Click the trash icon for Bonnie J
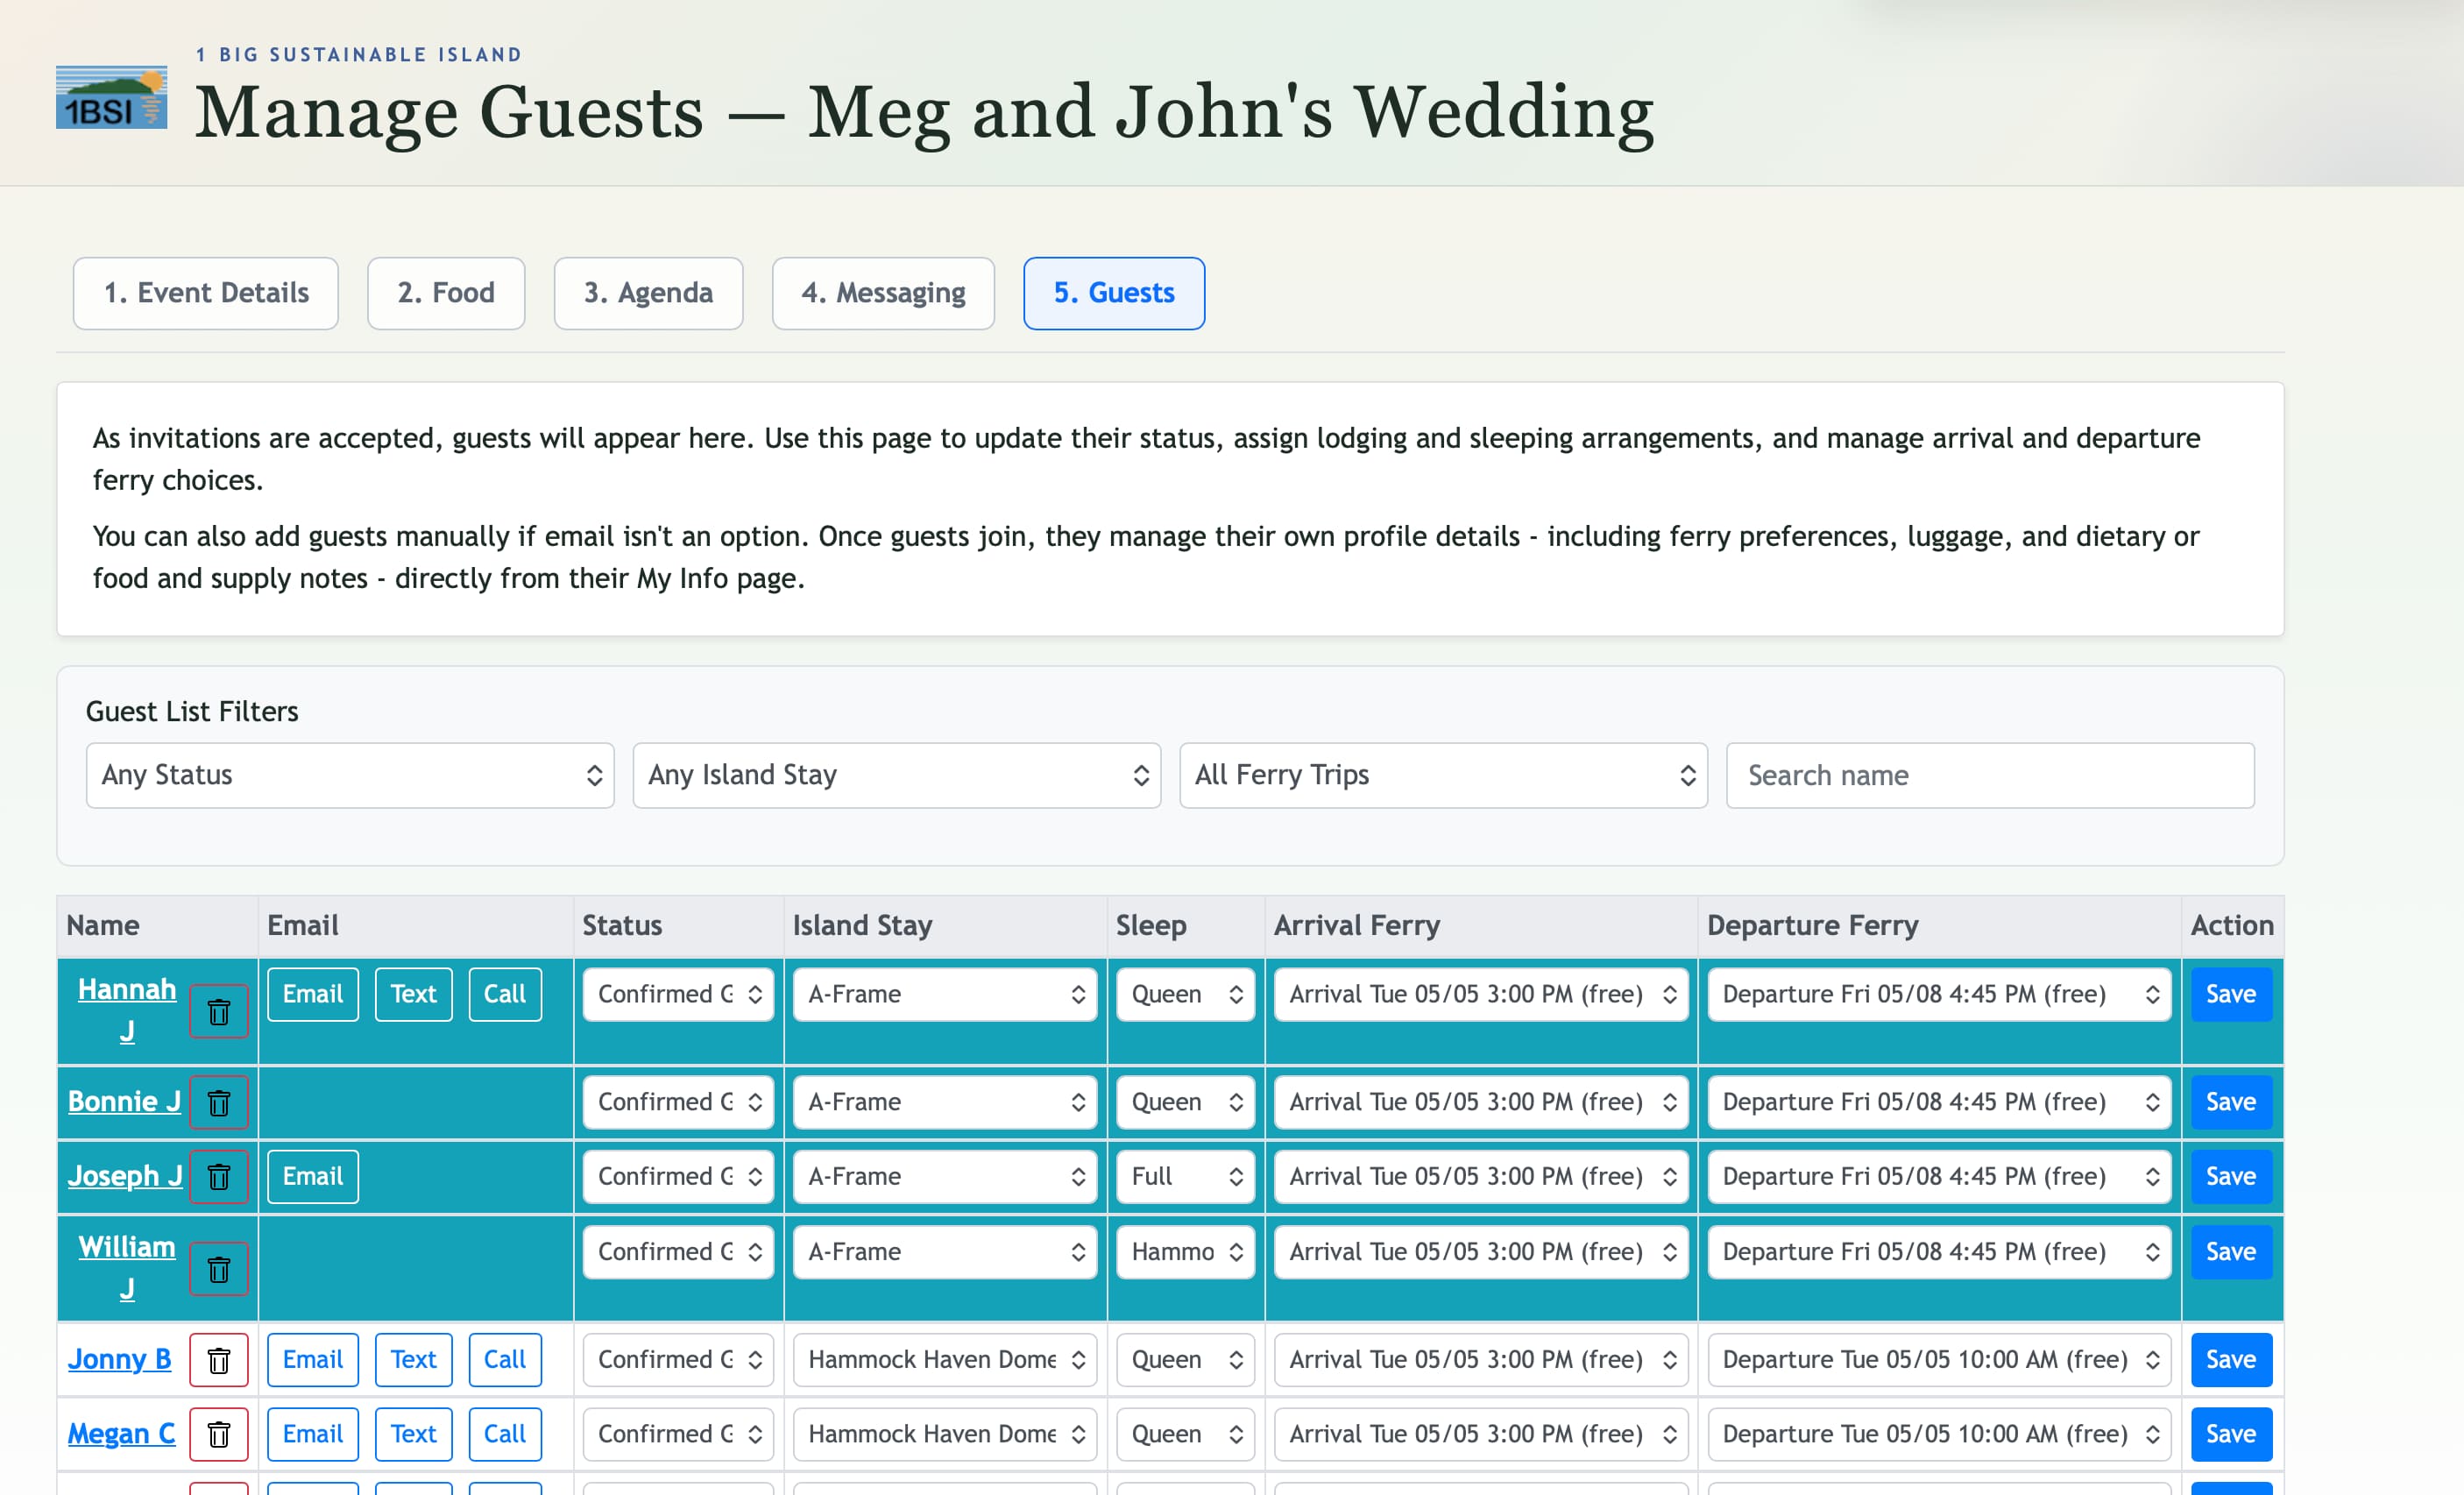This screenshot has height=1495, width=2464. point(219,1101)
